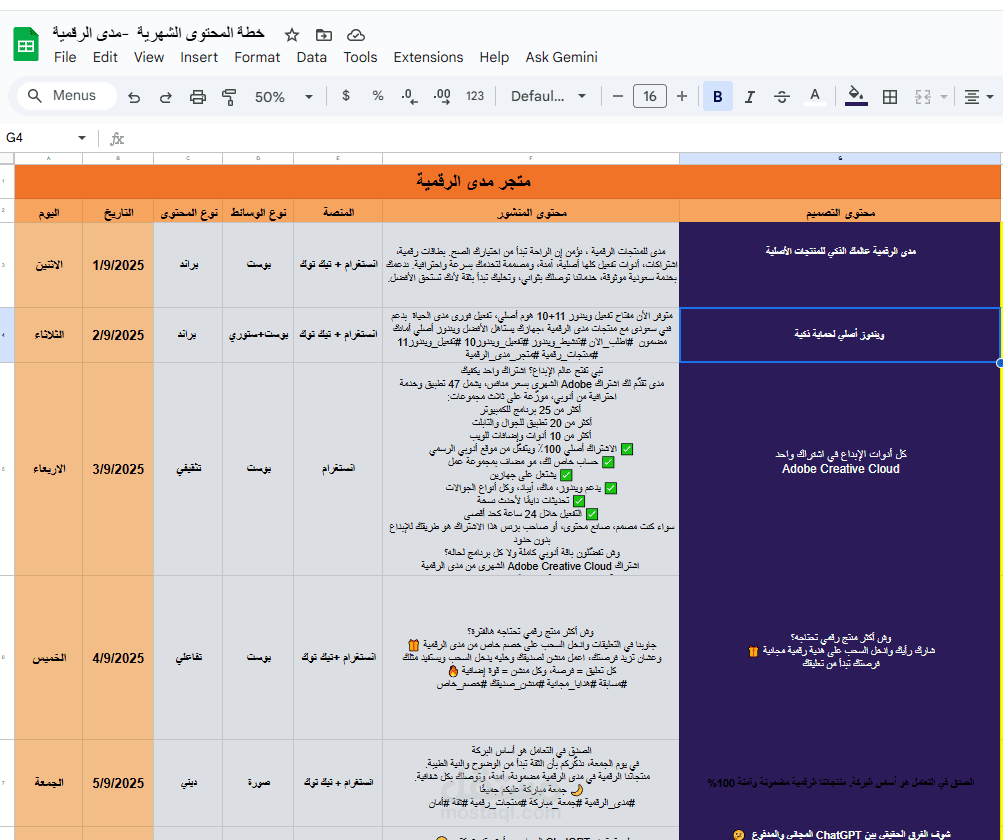View cloud save status icon
The image size is (1003, 840).
coord(356,35)
